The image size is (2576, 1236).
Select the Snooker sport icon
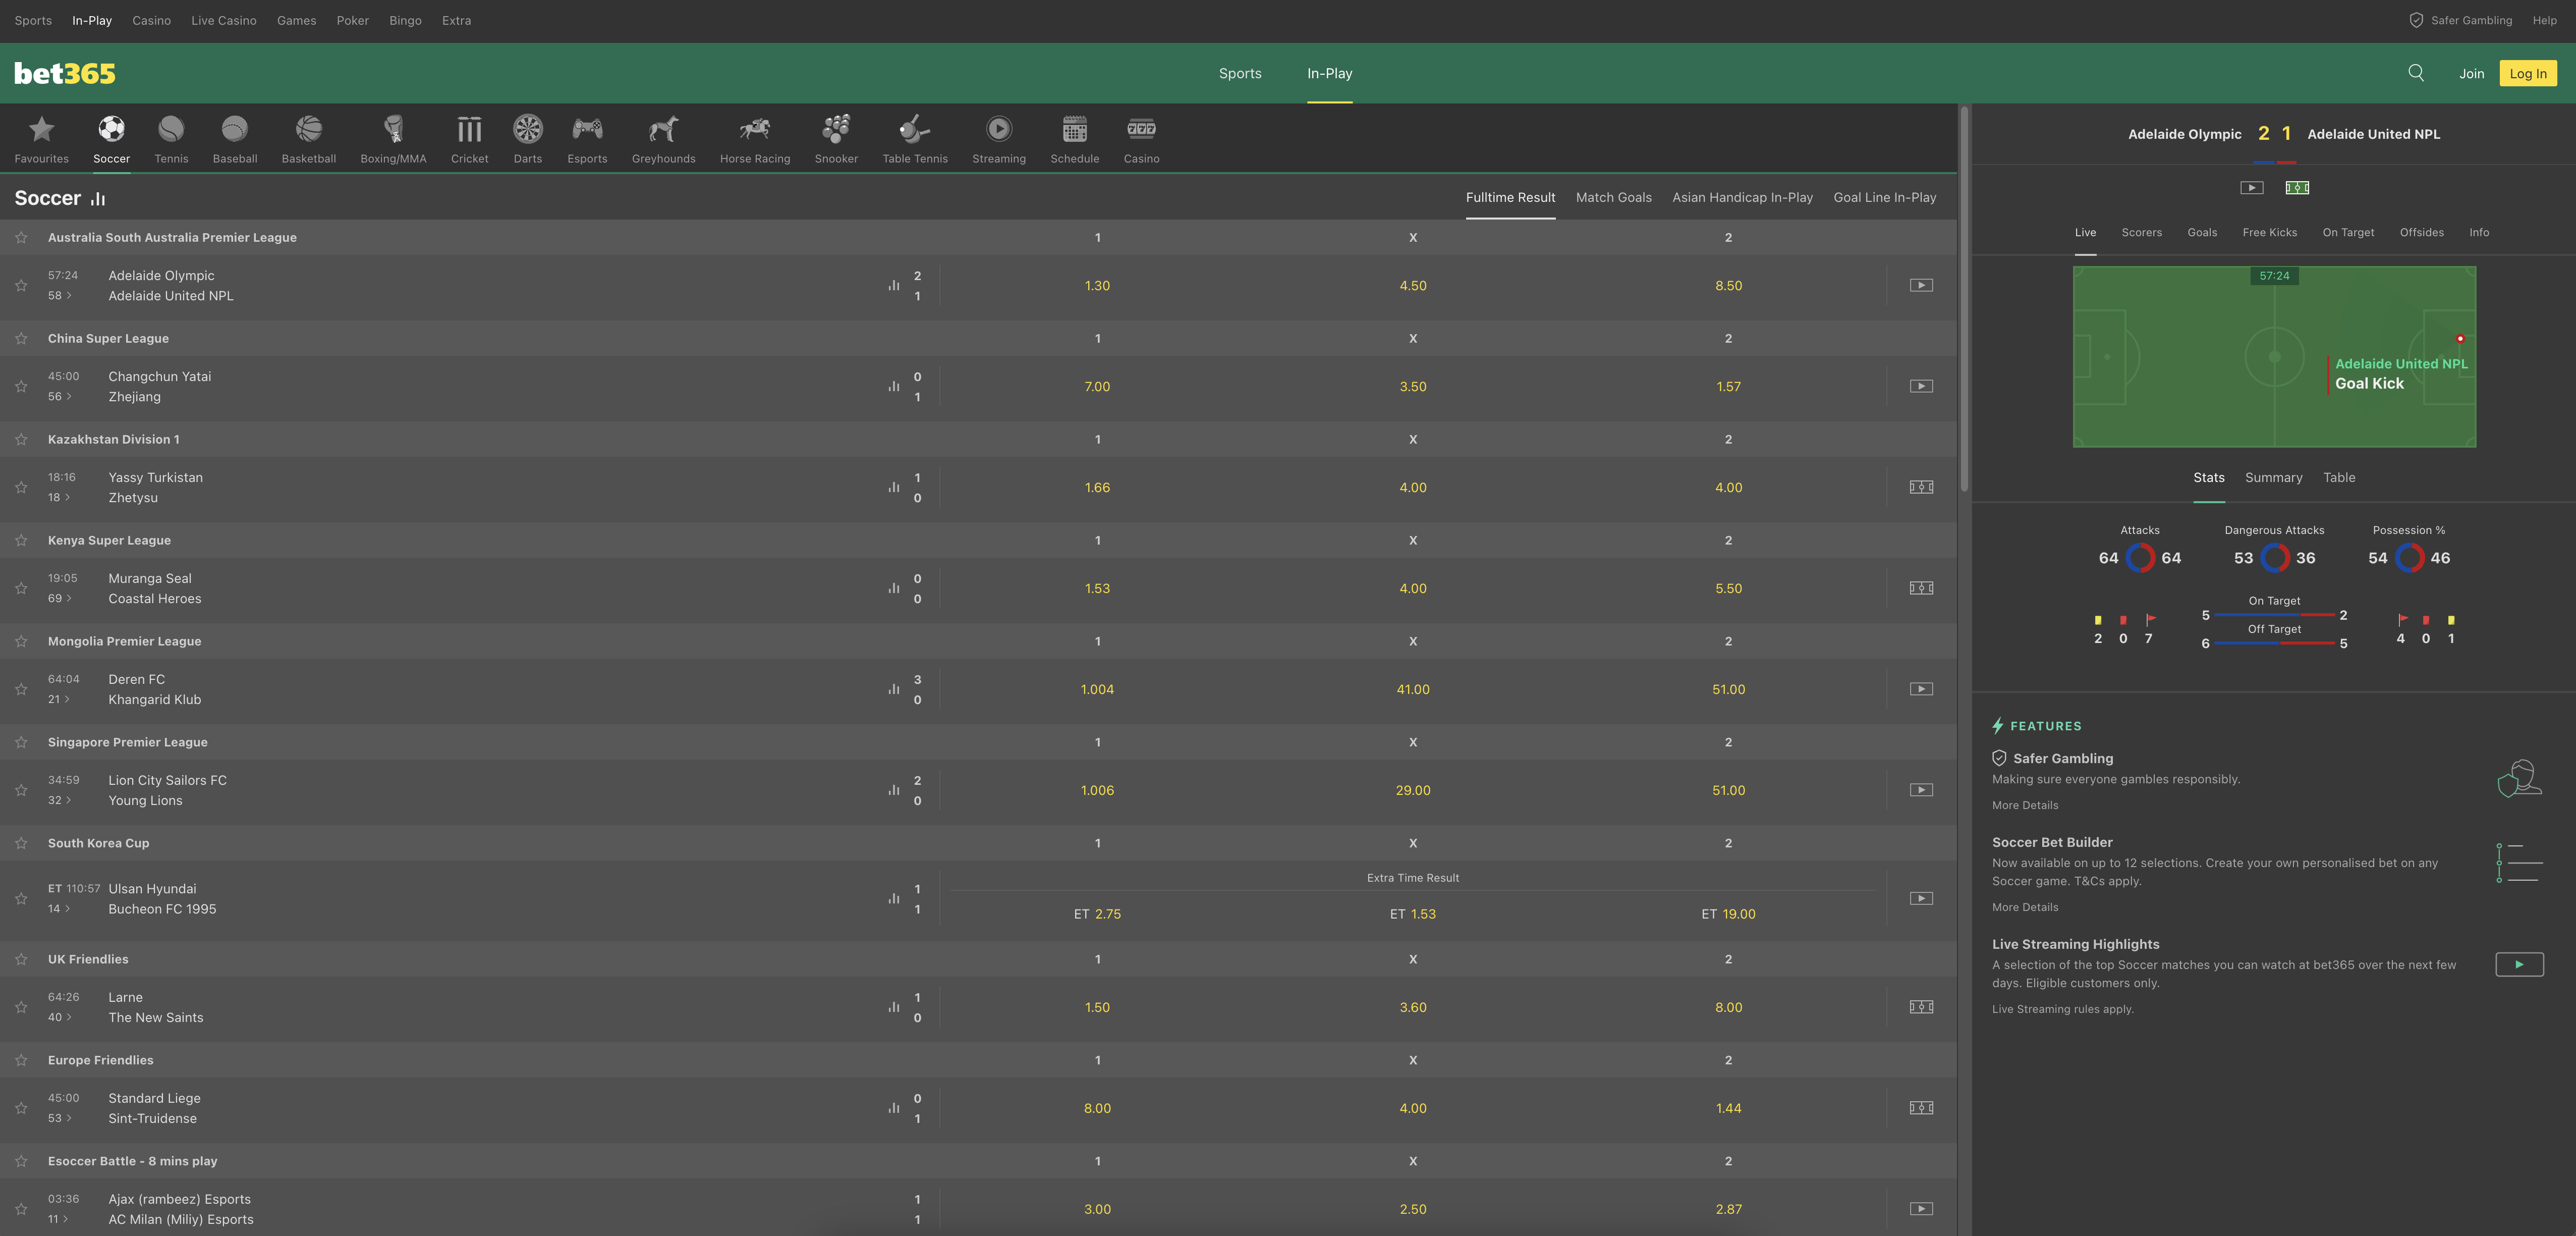click(836, 139)
